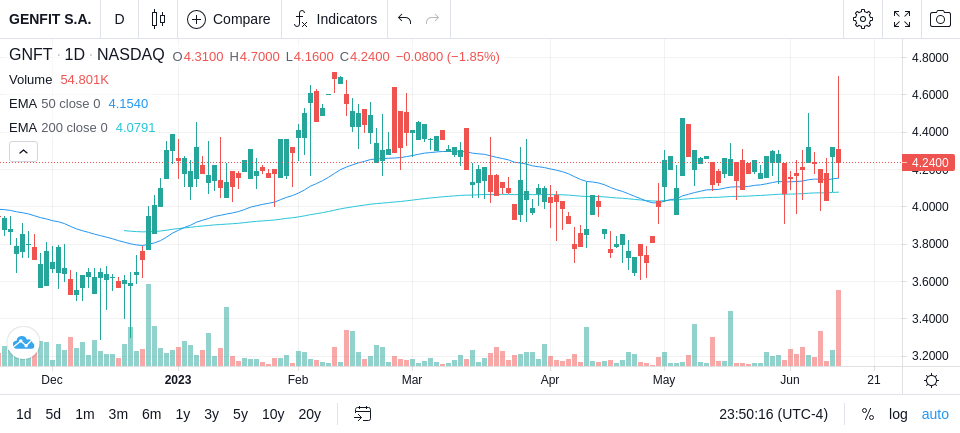Enter fullscreen mode

tap(902, 19)
